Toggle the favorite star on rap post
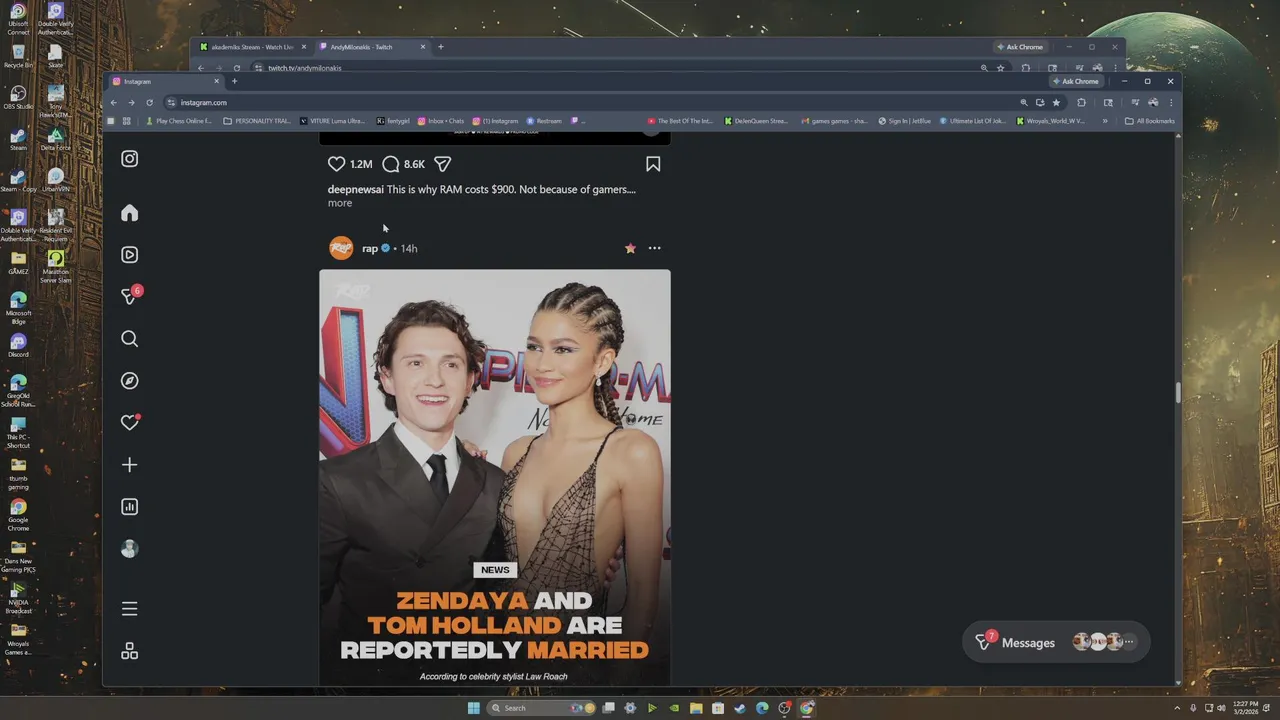 click(x=630, y=248)
